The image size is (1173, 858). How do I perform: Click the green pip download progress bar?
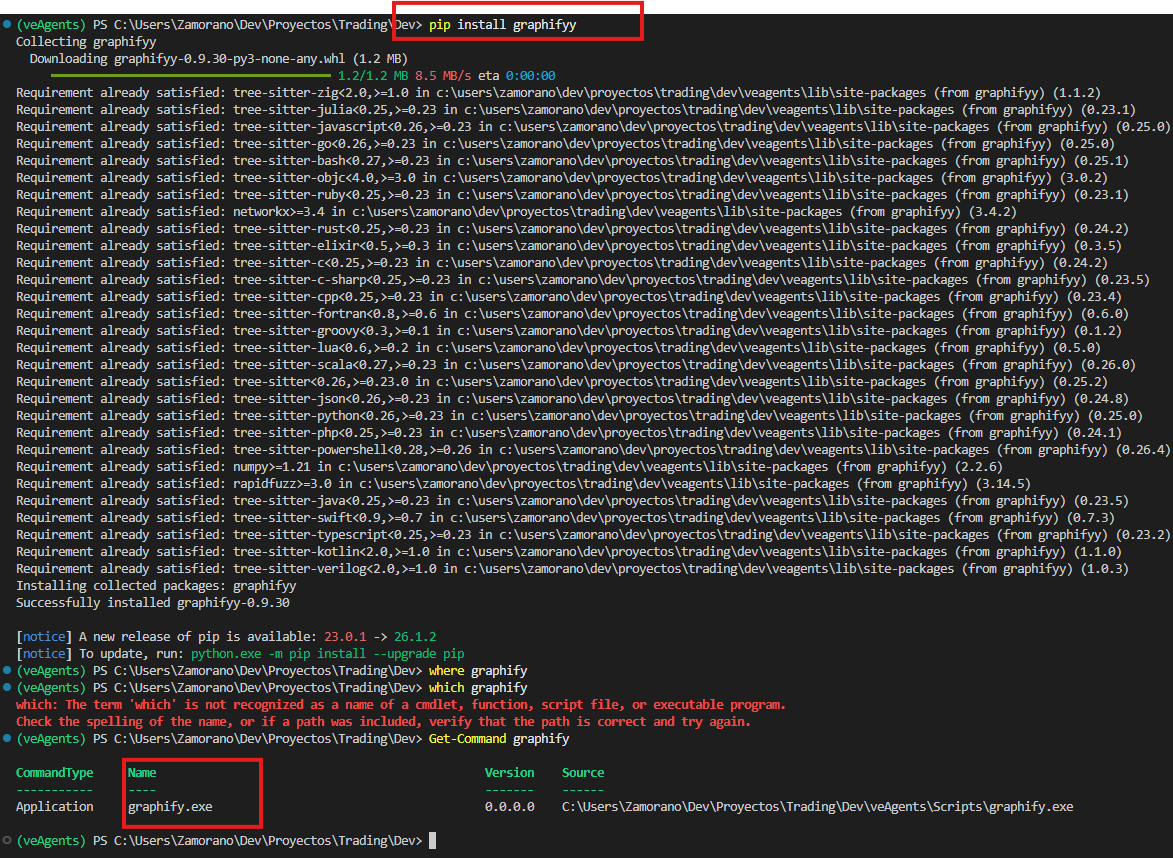point(191,76)
